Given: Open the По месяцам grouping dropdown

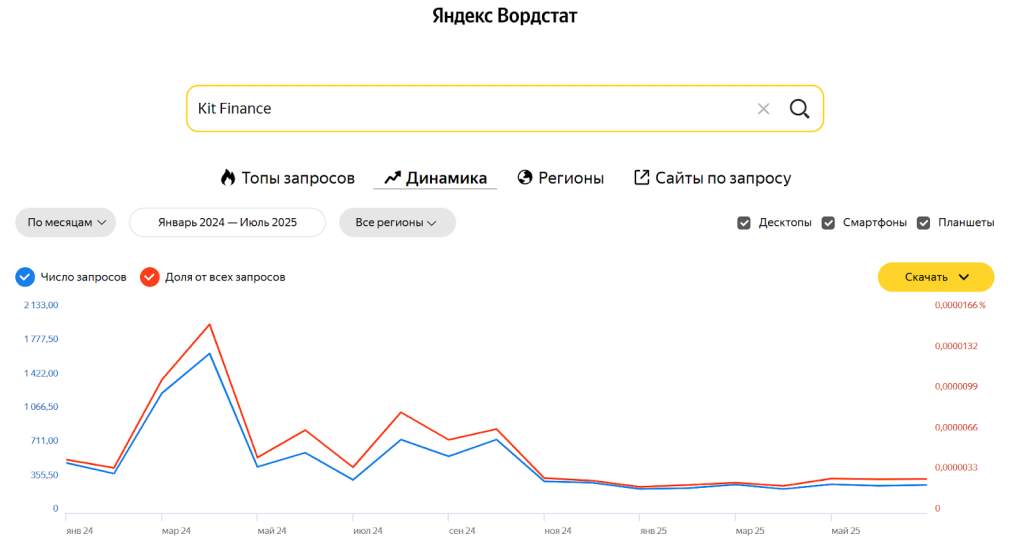Looking at the screenshot, I should [x=66, y=223].
